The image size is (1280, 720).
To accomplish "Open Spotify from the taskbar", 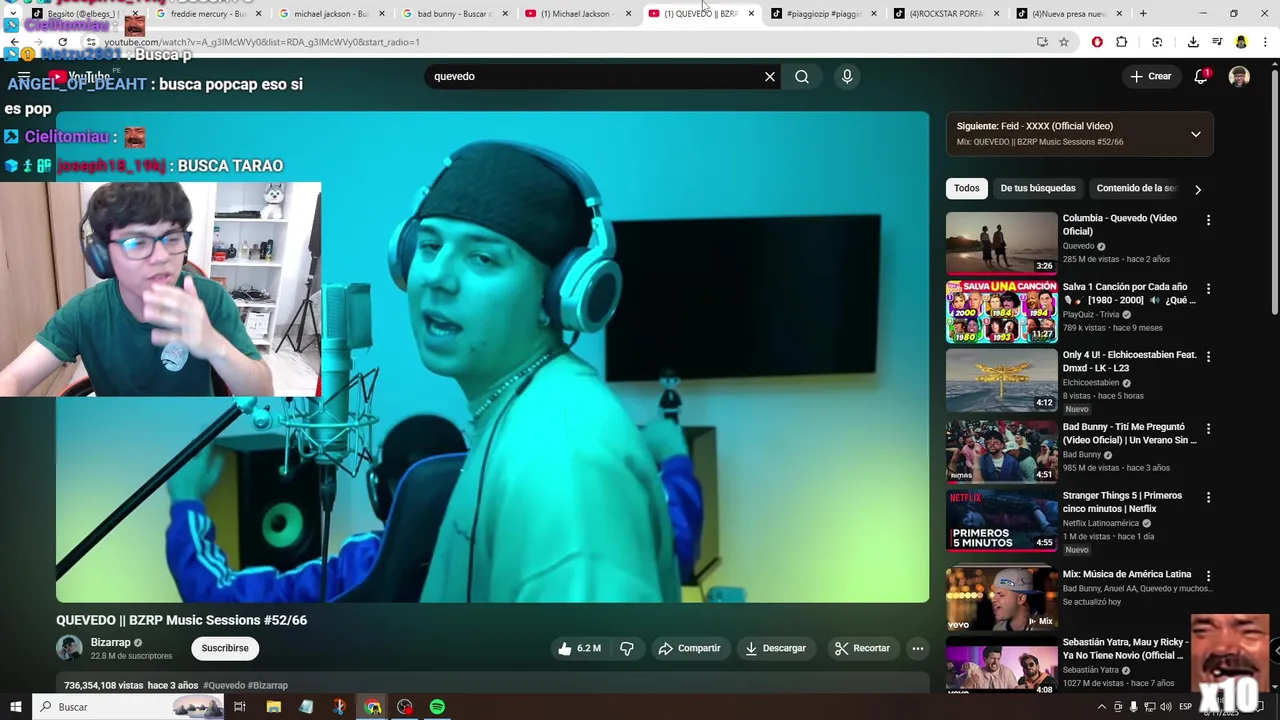I will [x=437, y=707].
